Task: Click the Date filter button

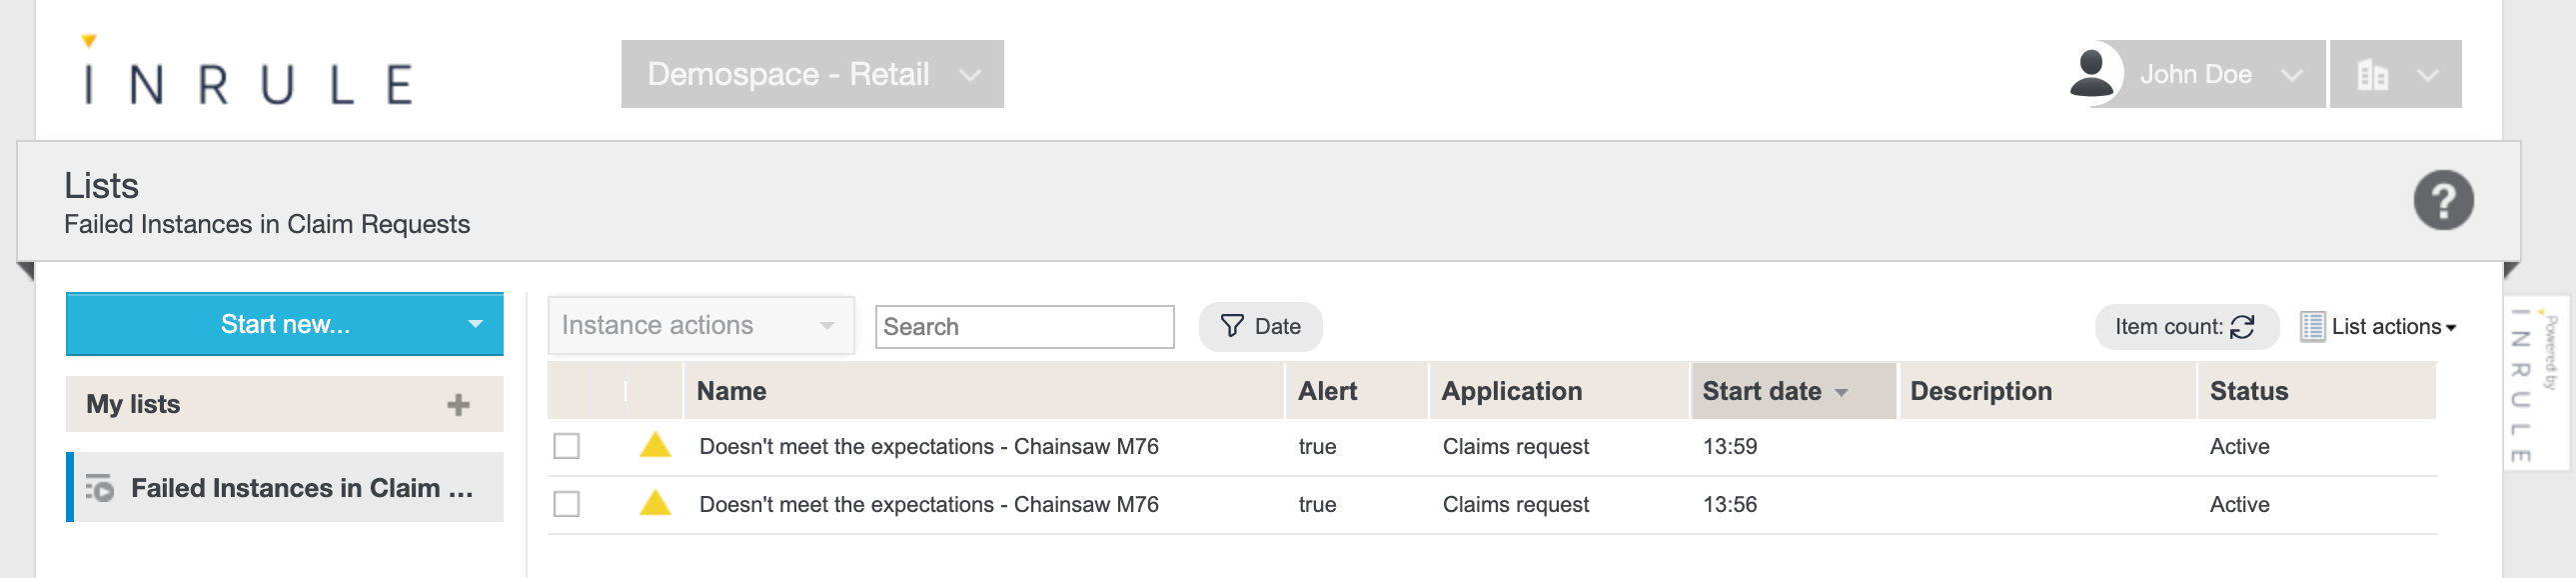Action: (1260, 327)
